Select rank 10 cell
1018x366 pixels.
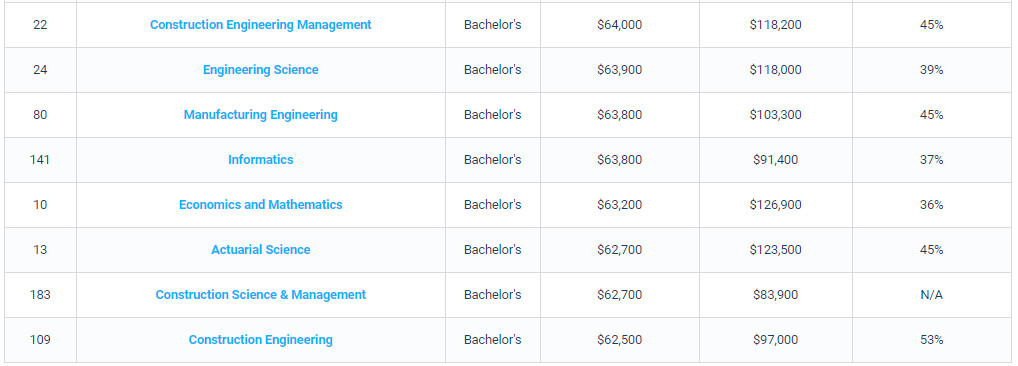coord(40,204)
